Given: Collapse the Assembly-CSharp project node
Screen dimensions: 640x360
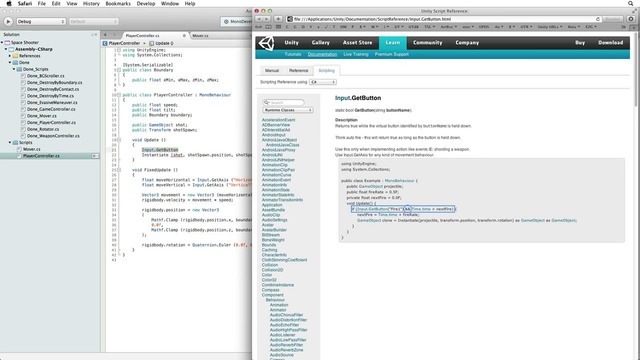Looking at the screenshot, I should [x=6, y=49].
